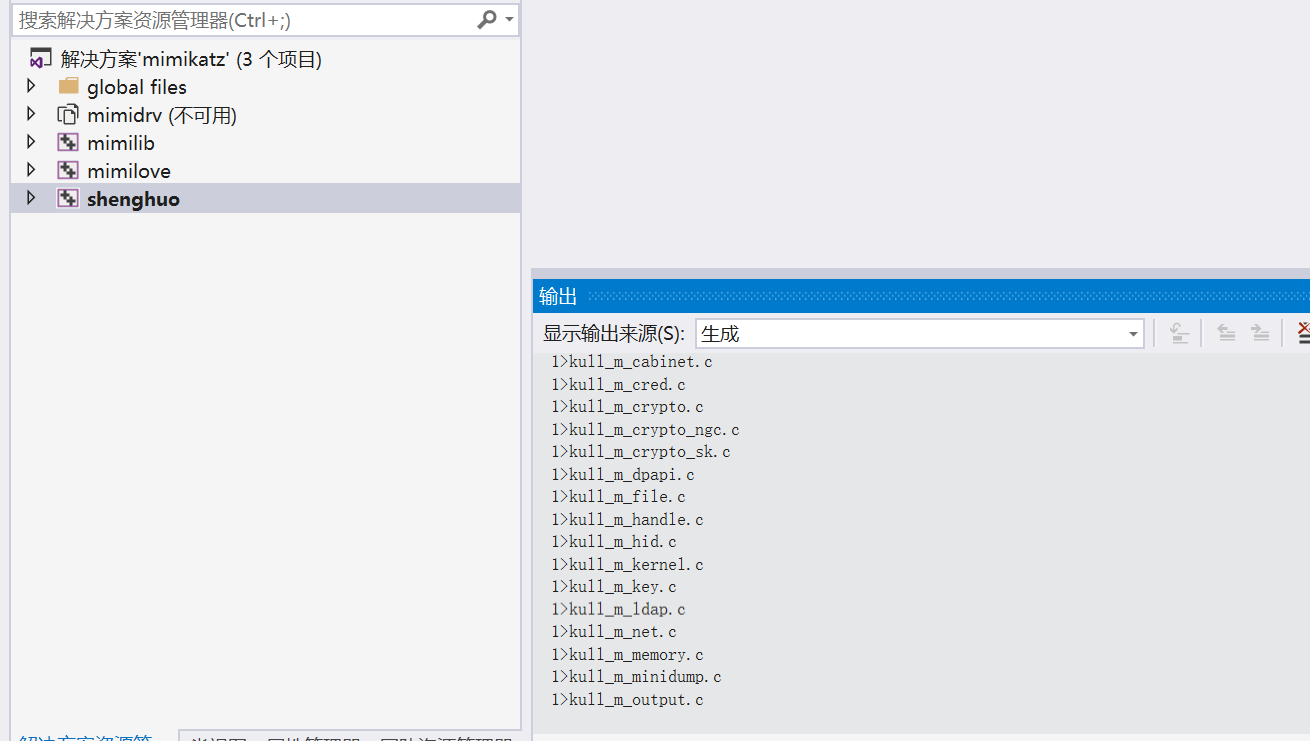
Task: Click output line kull_m_memory.c
Action: click(x=627, y=655)
